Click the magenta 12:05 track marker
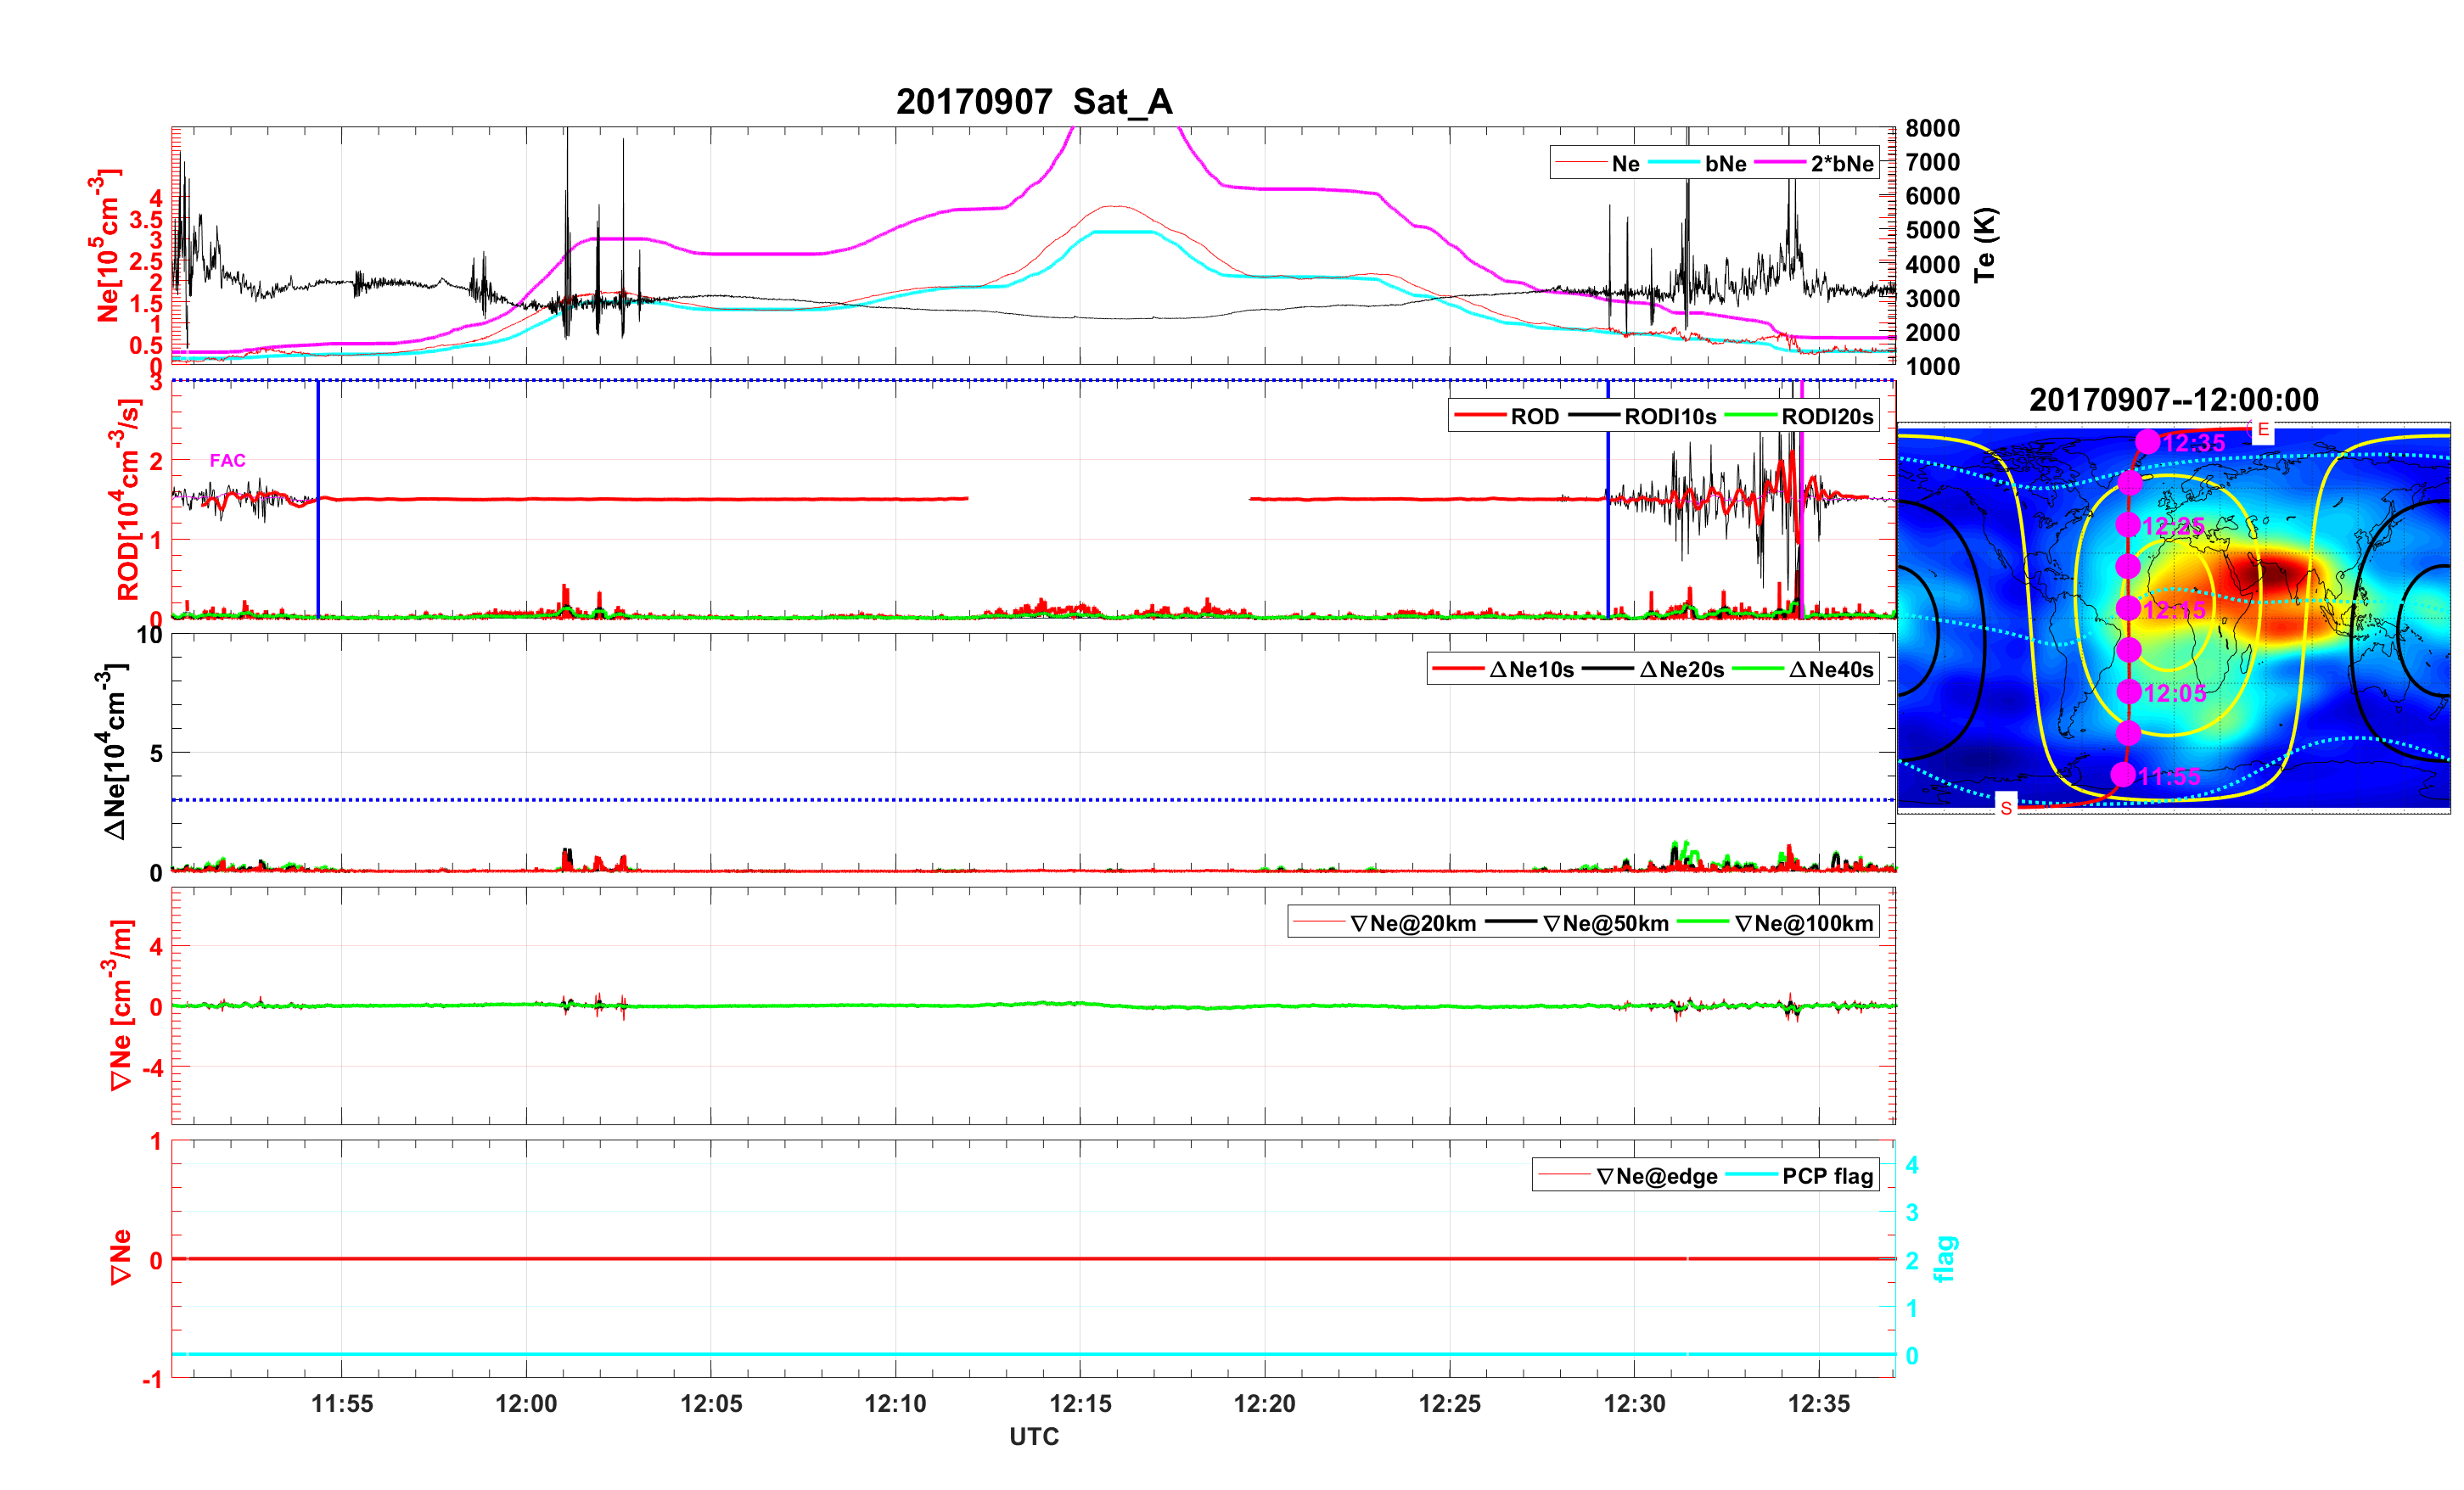 (x=2128, y=692)
